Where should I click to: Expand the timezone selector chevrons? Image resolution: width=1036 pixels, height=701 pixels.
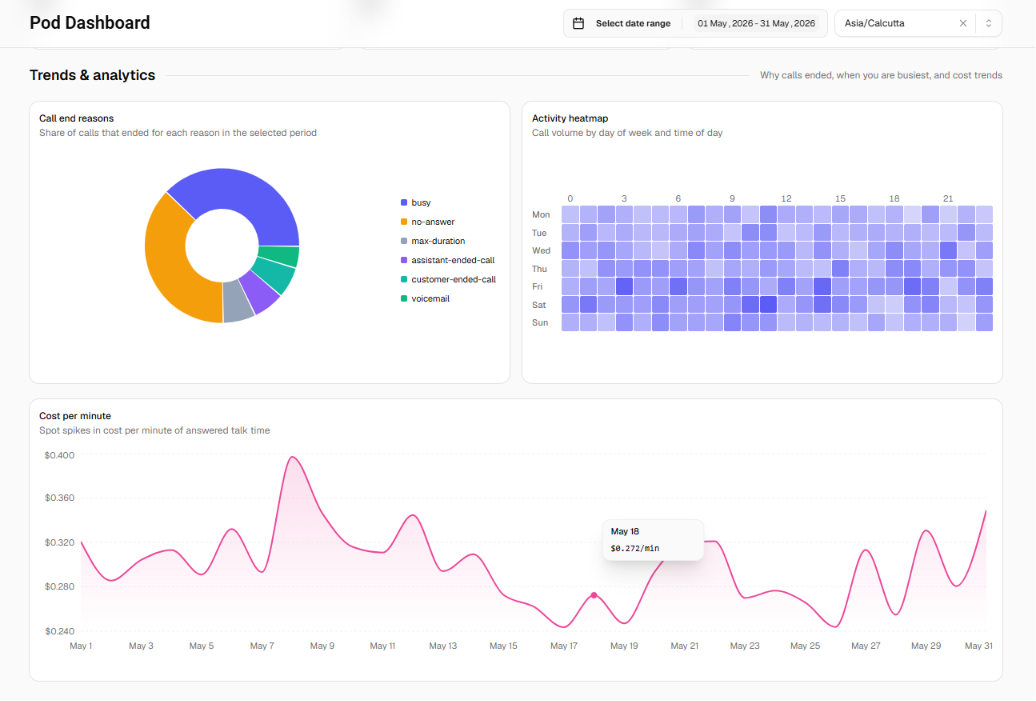click(988, 23)
